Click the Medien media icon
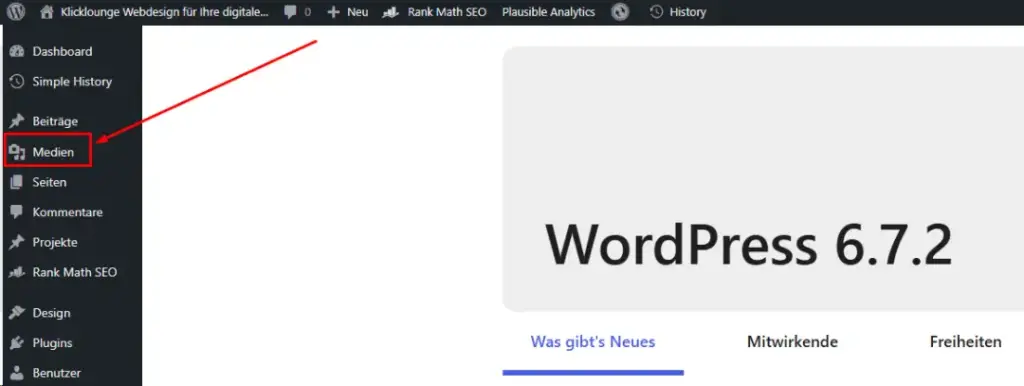 [17, 152]
